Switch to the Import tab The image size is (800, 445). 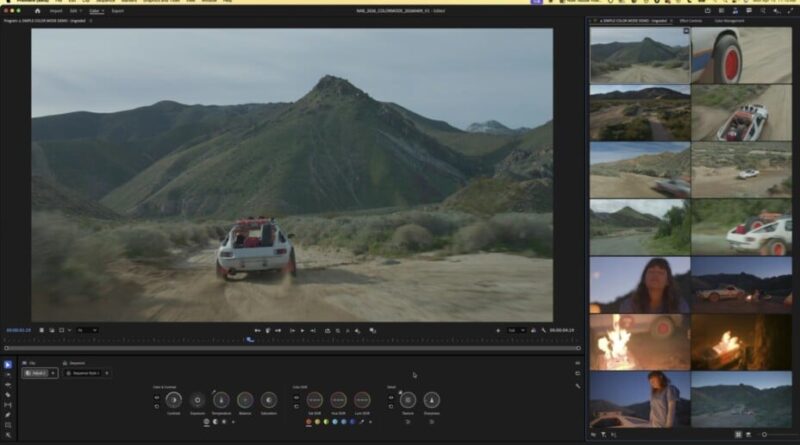coord(56,11)
